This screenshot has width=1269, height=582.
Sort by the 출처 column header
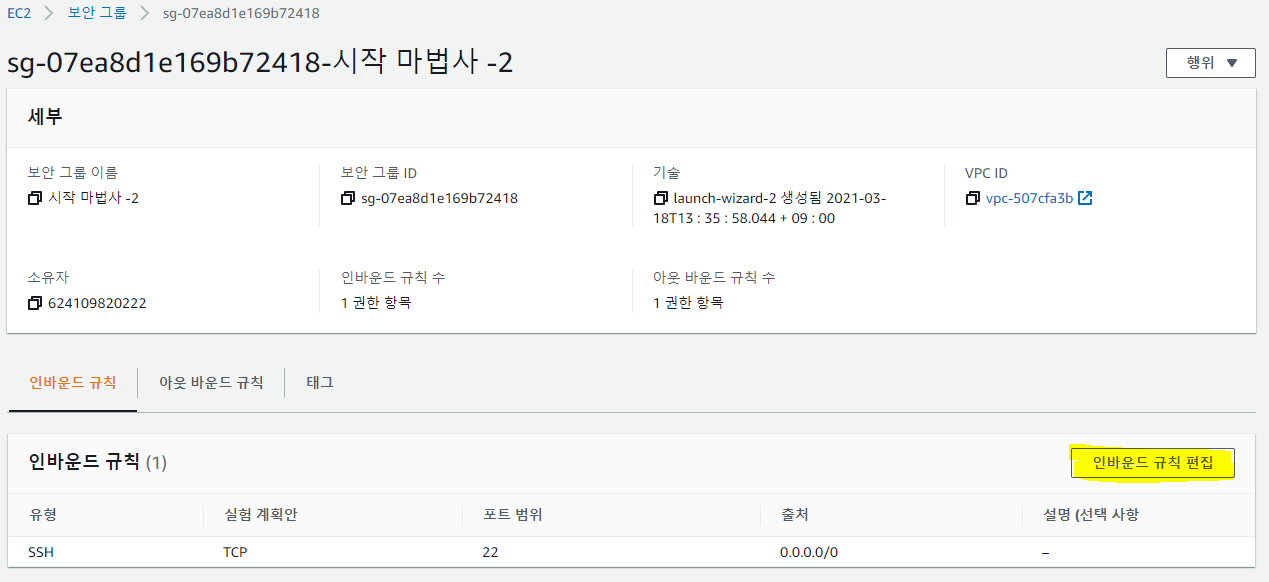(794, 515)
